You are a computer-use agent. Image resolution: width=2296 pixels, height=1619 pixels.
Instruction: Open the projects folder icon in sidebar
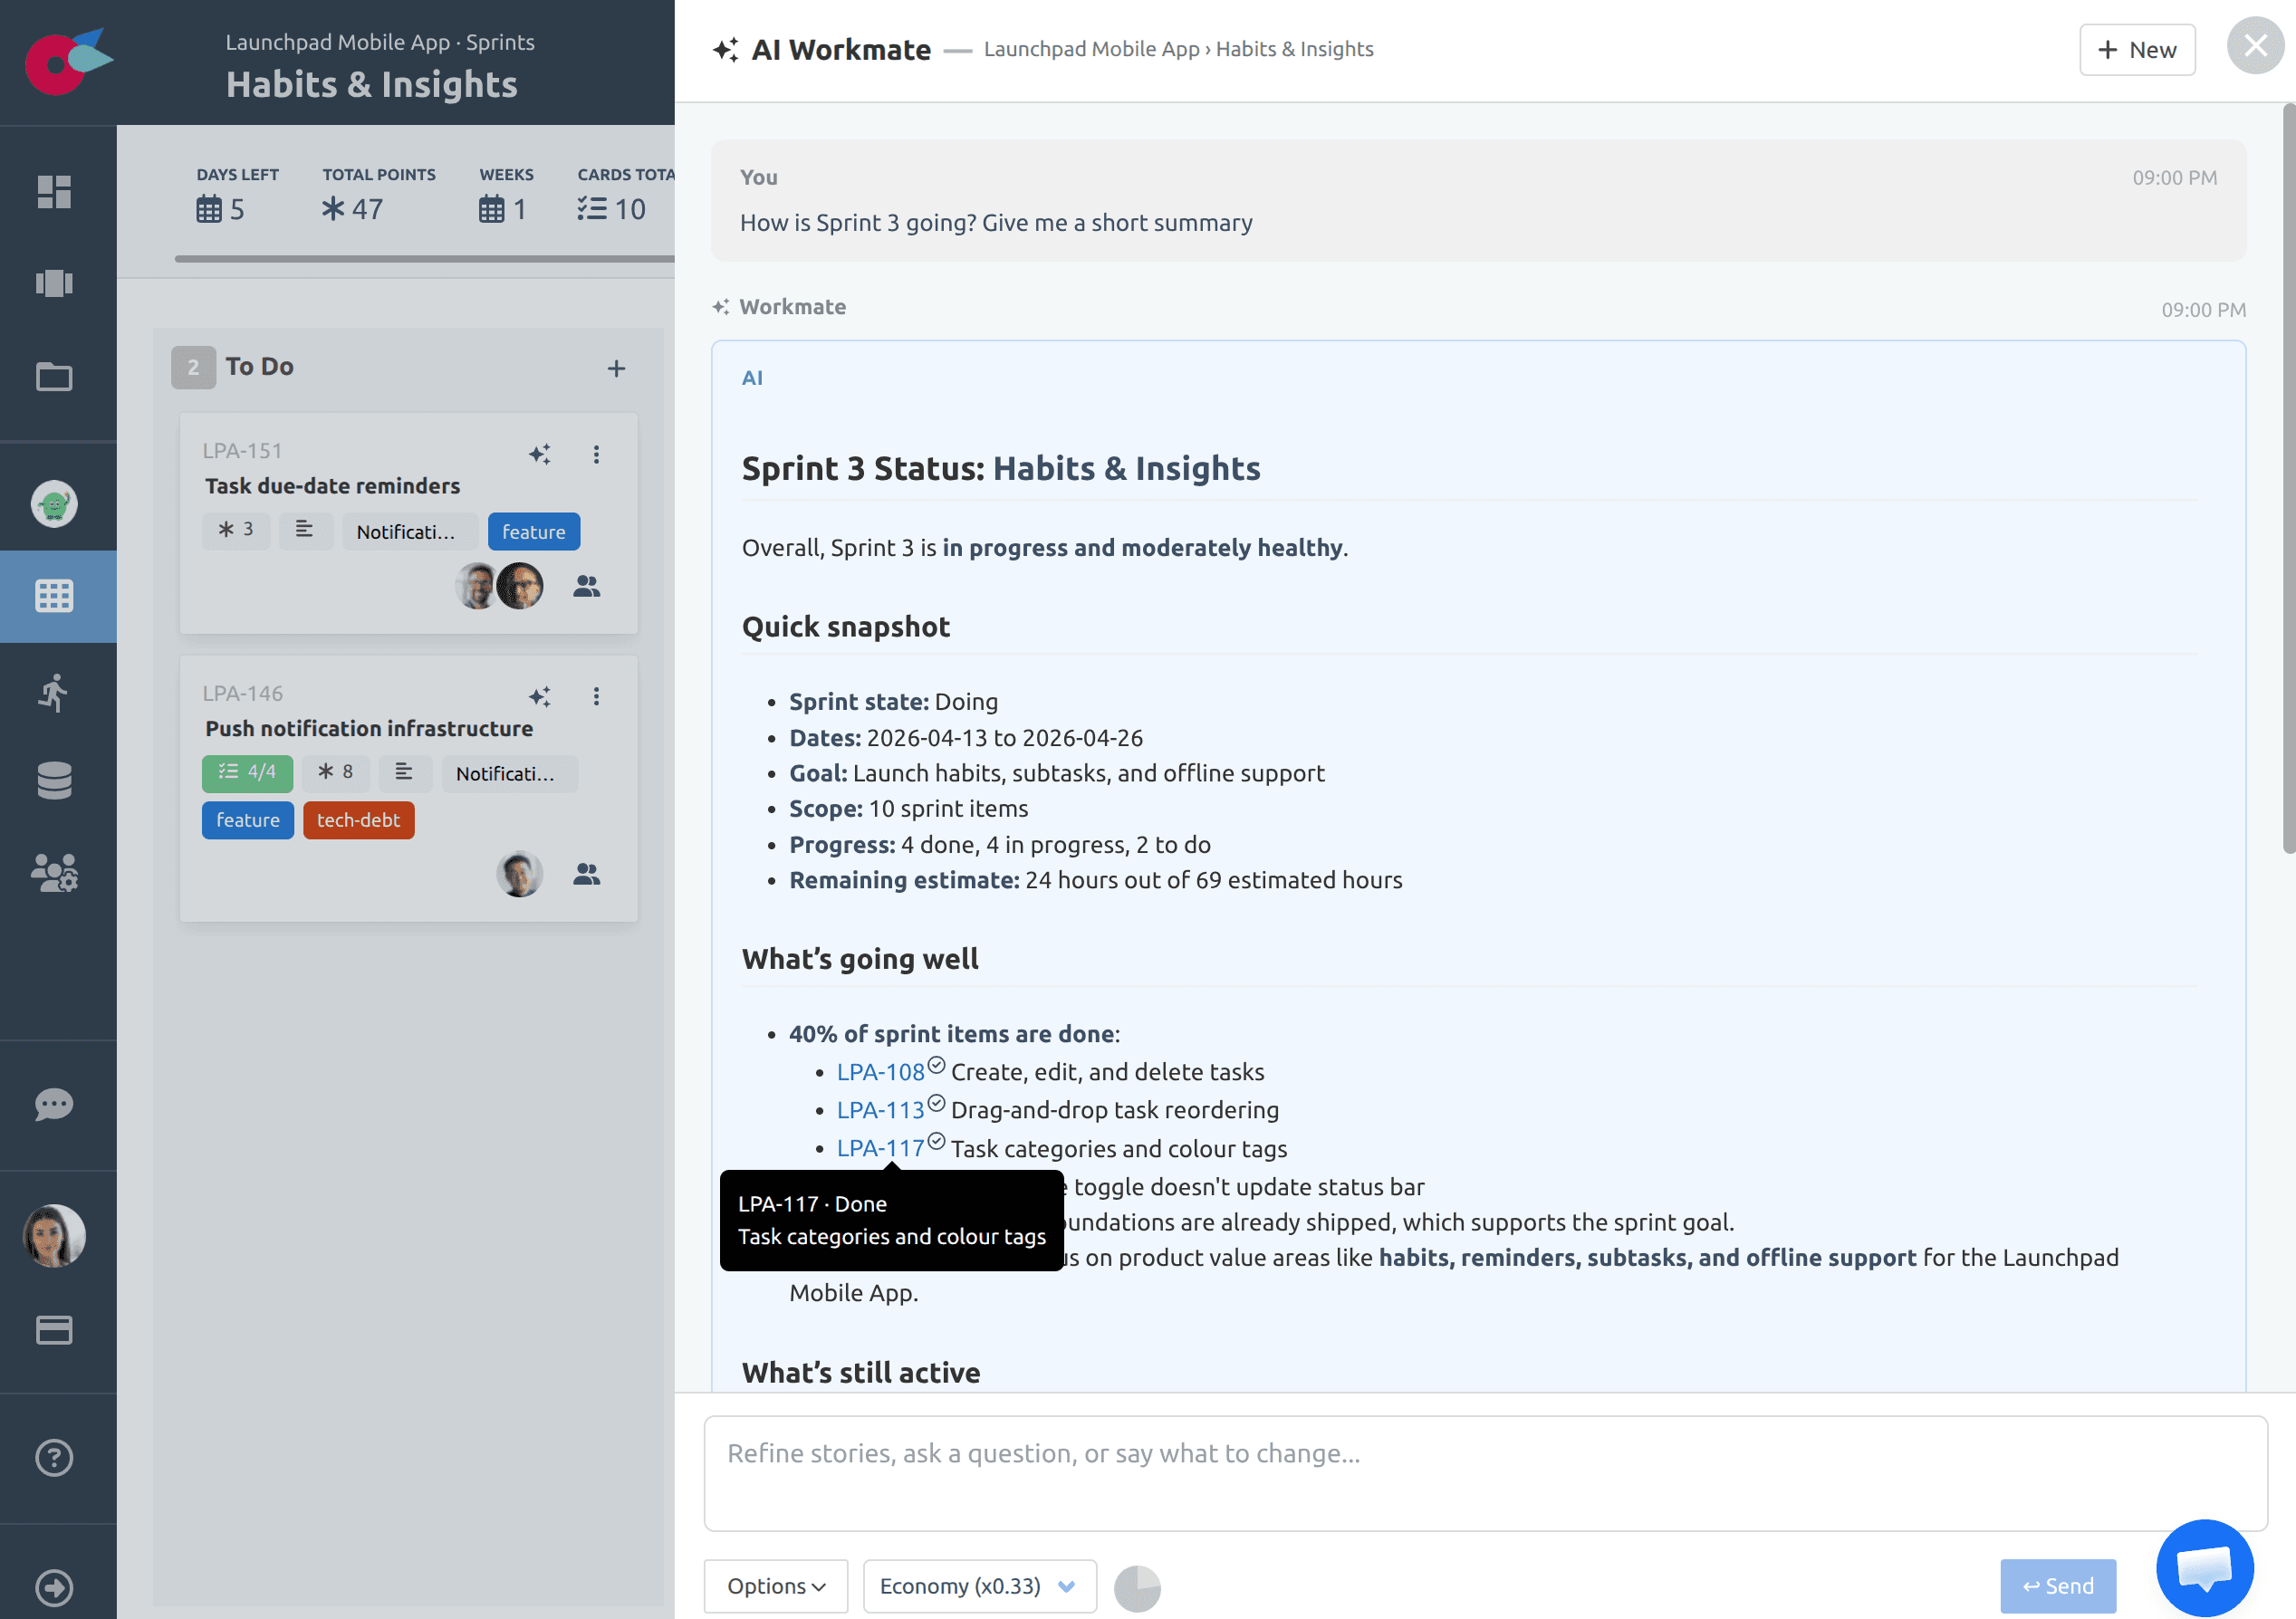(x=55, y=377)
